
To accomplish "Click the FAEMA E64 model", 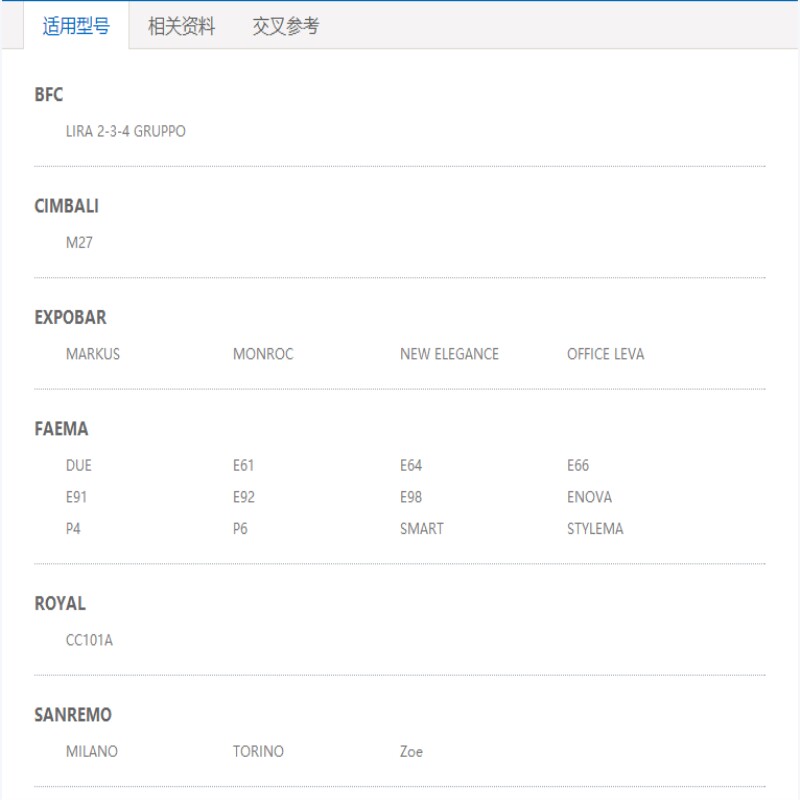I will click(411, 465).
